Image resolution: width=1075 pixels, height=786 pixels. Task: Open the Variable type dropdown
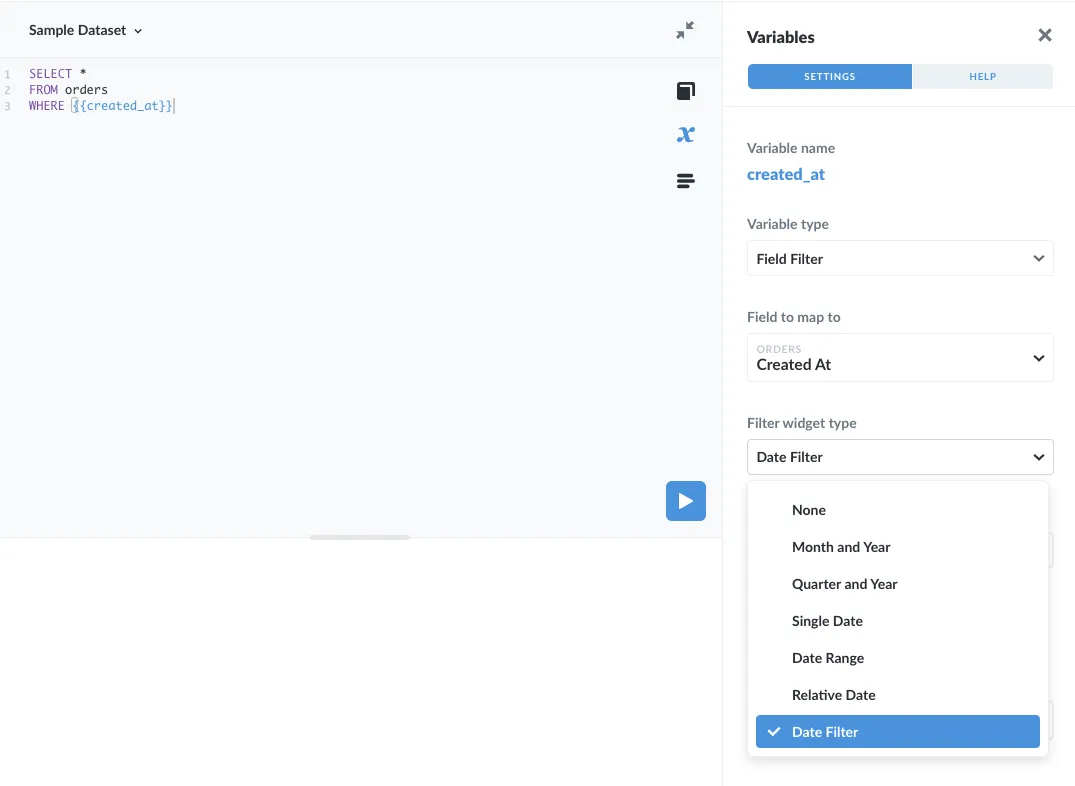click(899, 258)
